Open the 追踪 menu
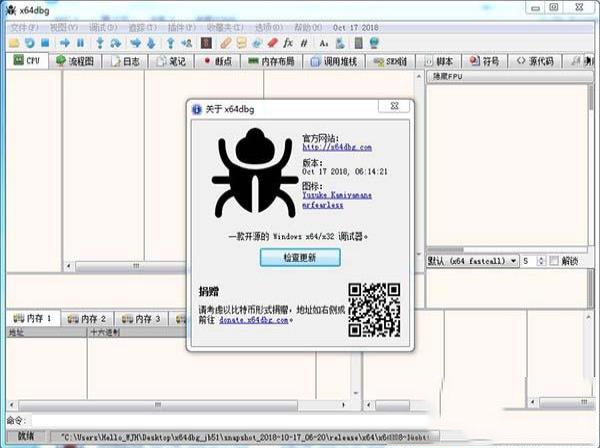600x448 pixels. point(142,28)
